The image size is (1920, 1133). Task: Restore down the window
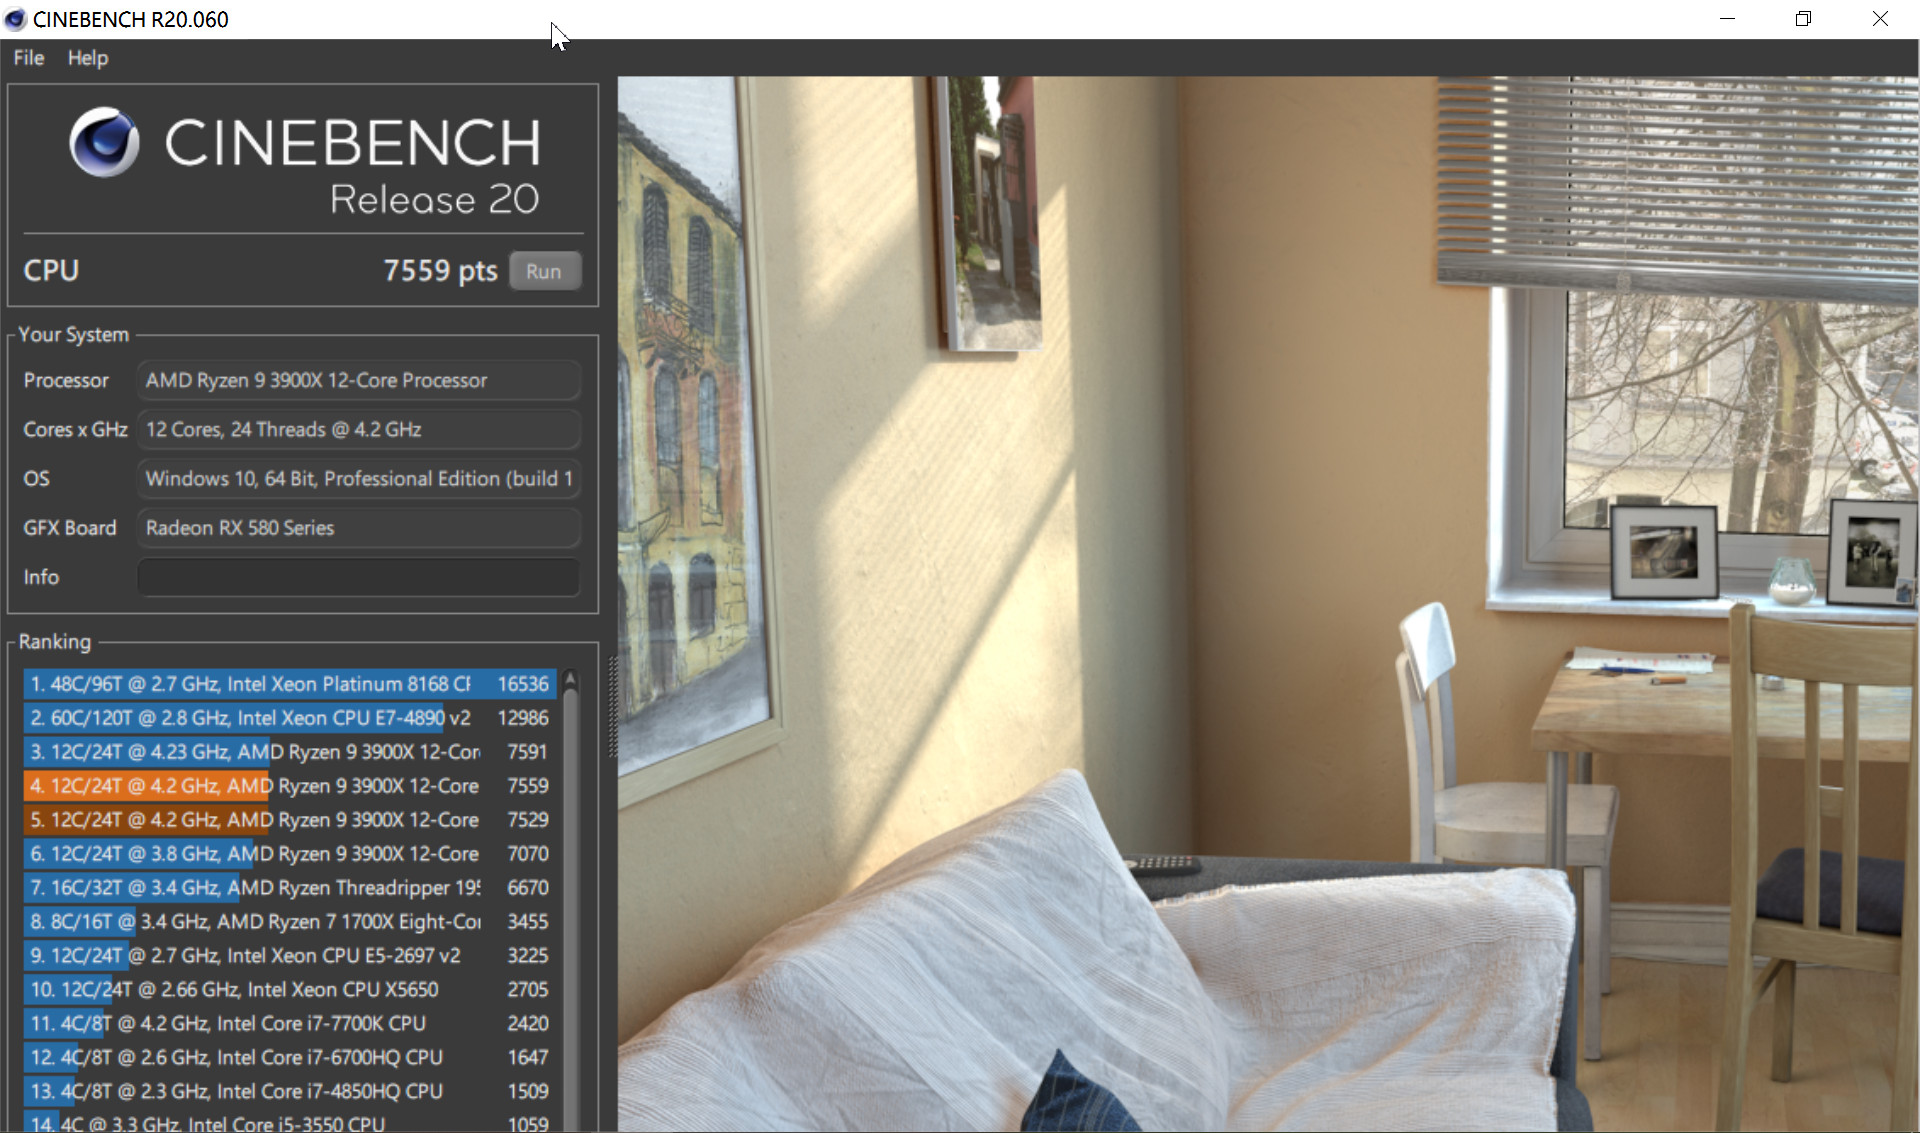(x=1803, y=19)
